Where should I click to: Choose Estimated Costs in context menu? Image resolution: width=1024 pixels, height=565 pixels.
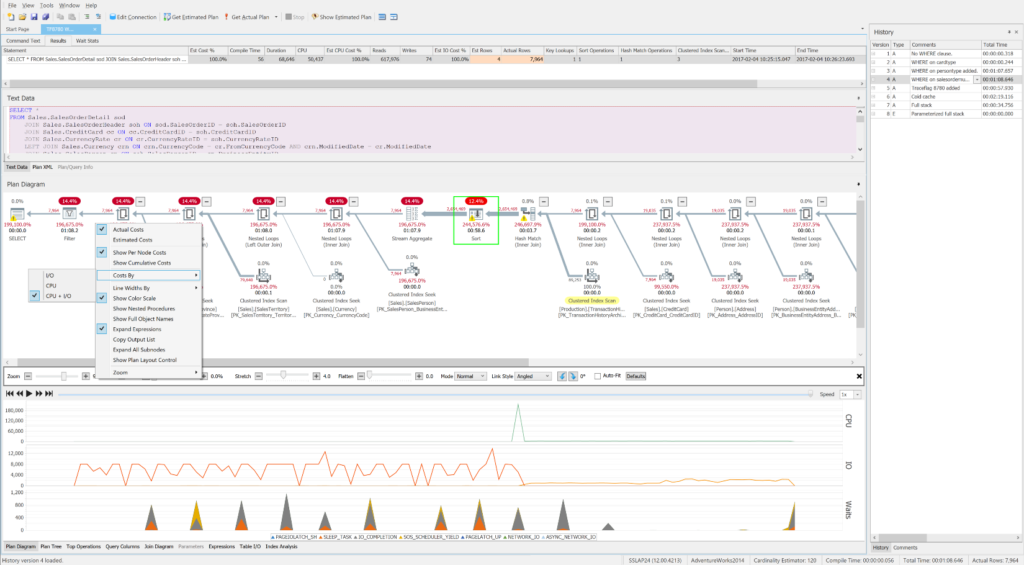[149, 240]
